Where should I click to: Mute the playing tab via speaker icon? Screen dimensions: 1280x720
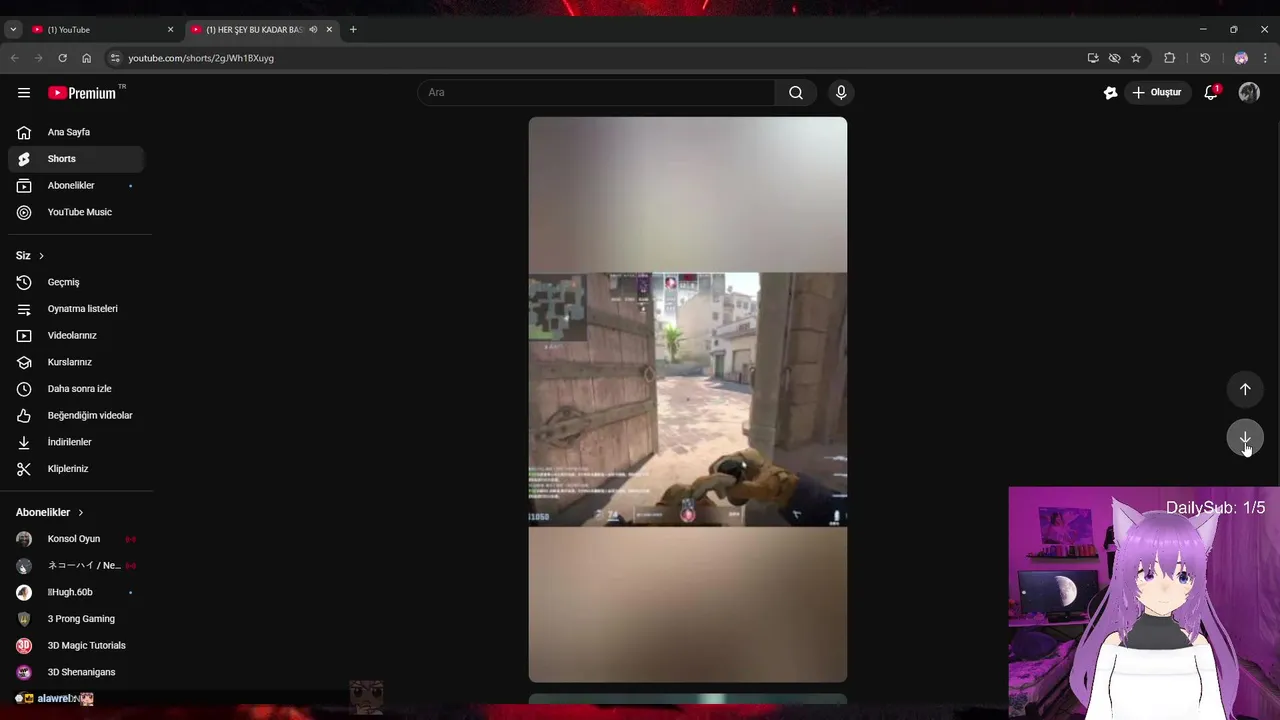(x=313, y=30)
